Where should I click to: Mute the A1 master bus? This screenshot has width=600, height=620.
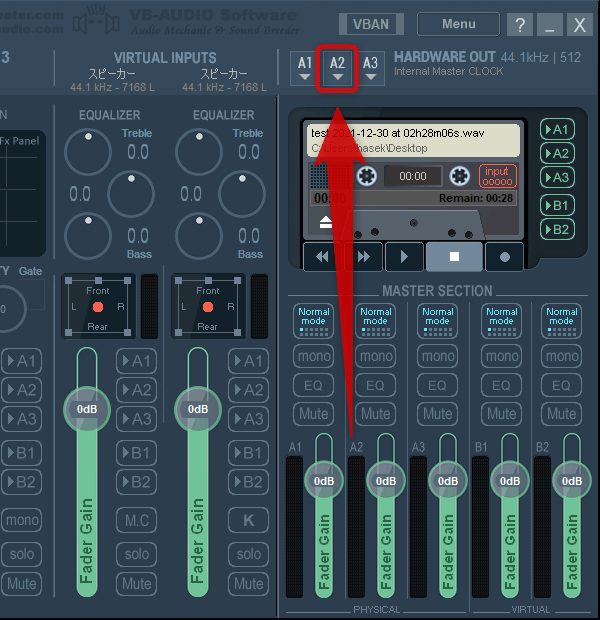coord(313,414)
